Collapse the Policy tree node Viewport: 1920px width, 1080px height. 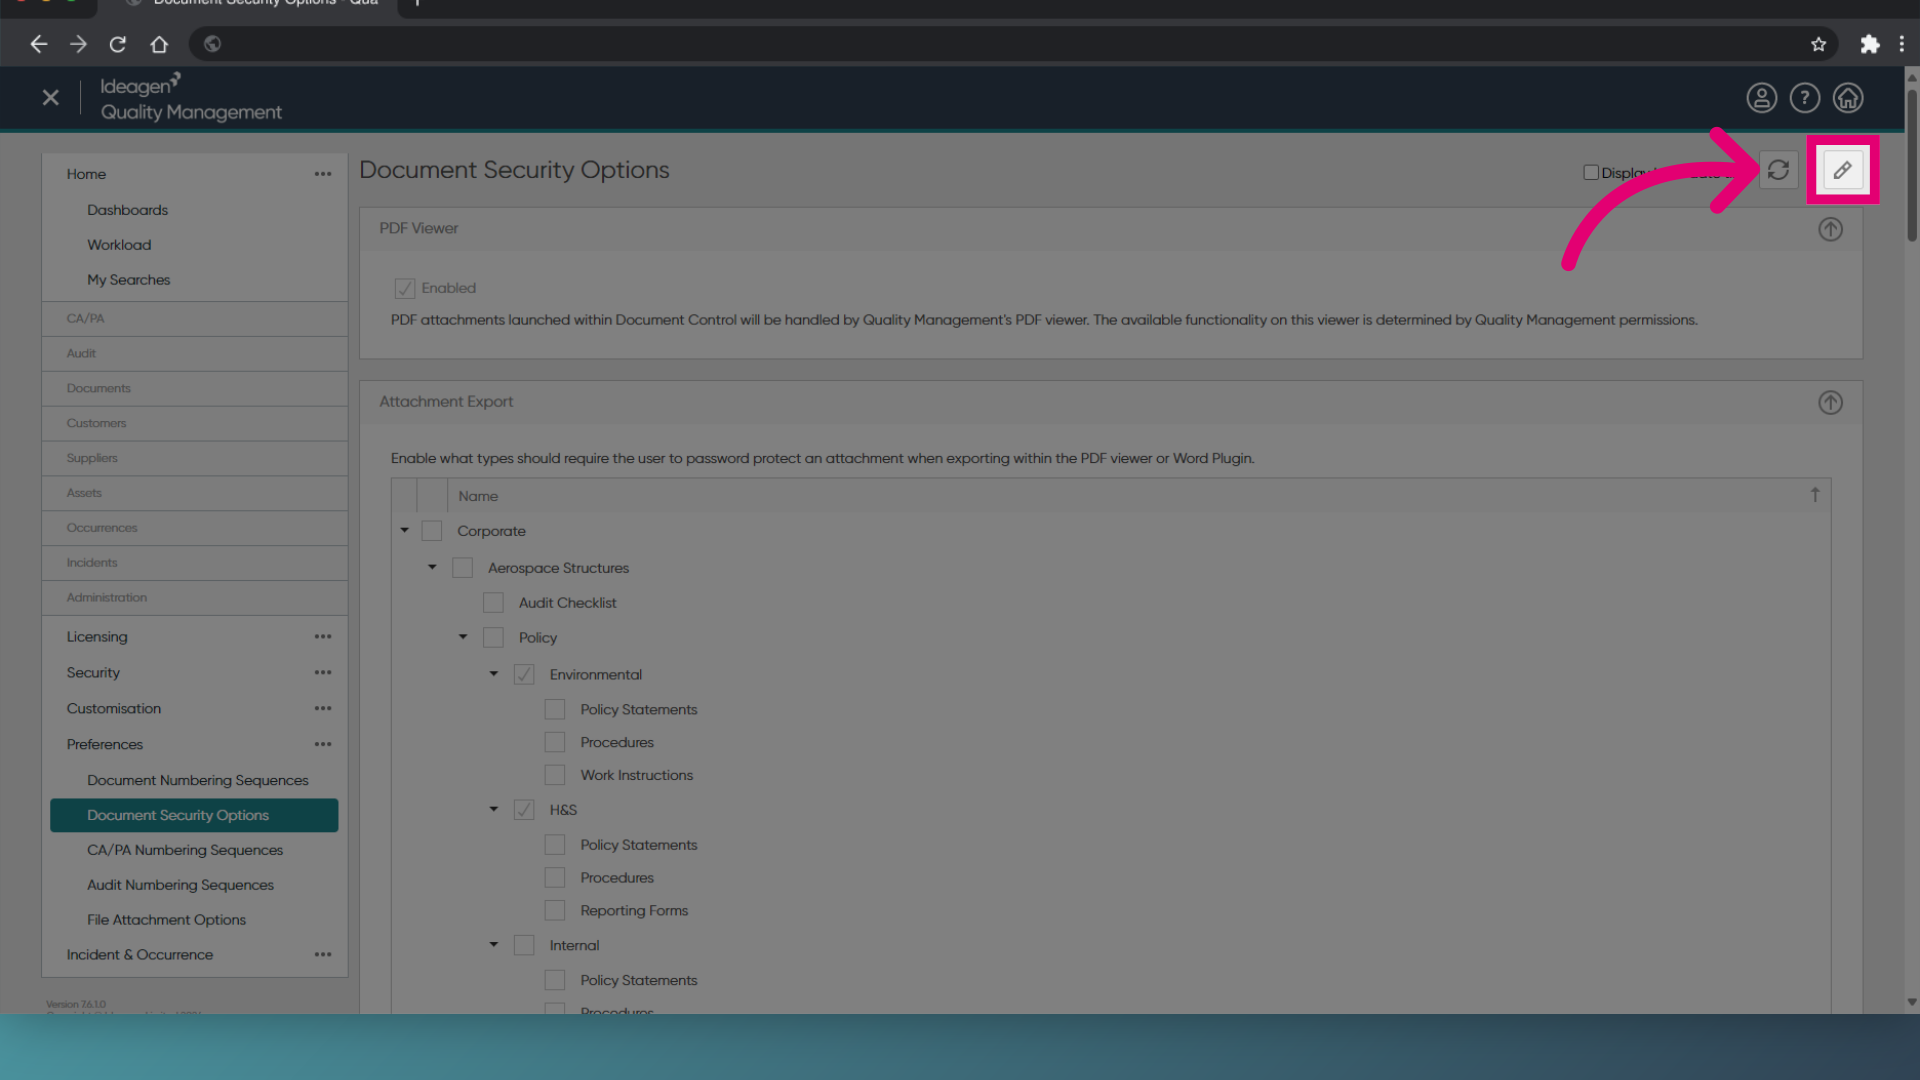[x=463, y=637]
